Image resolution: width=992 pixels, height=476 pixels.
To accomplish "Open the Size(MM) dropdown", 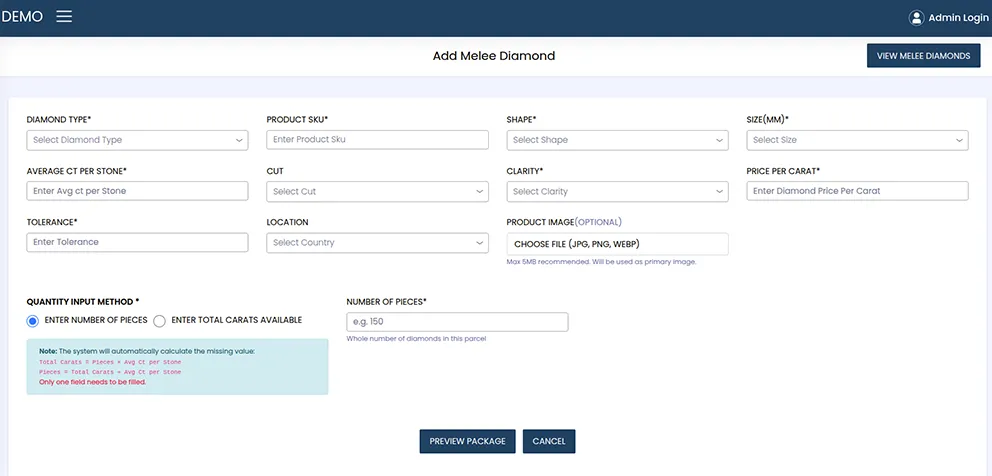I will click(x=857, y=140).
